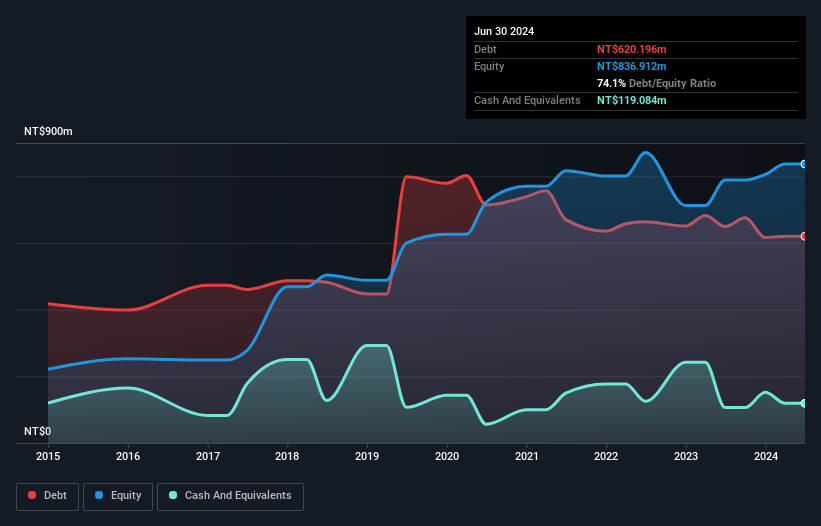821x526 pixels.
Task: Click the Jun 30 2024 tooltip date
Action: pos(504,31)
